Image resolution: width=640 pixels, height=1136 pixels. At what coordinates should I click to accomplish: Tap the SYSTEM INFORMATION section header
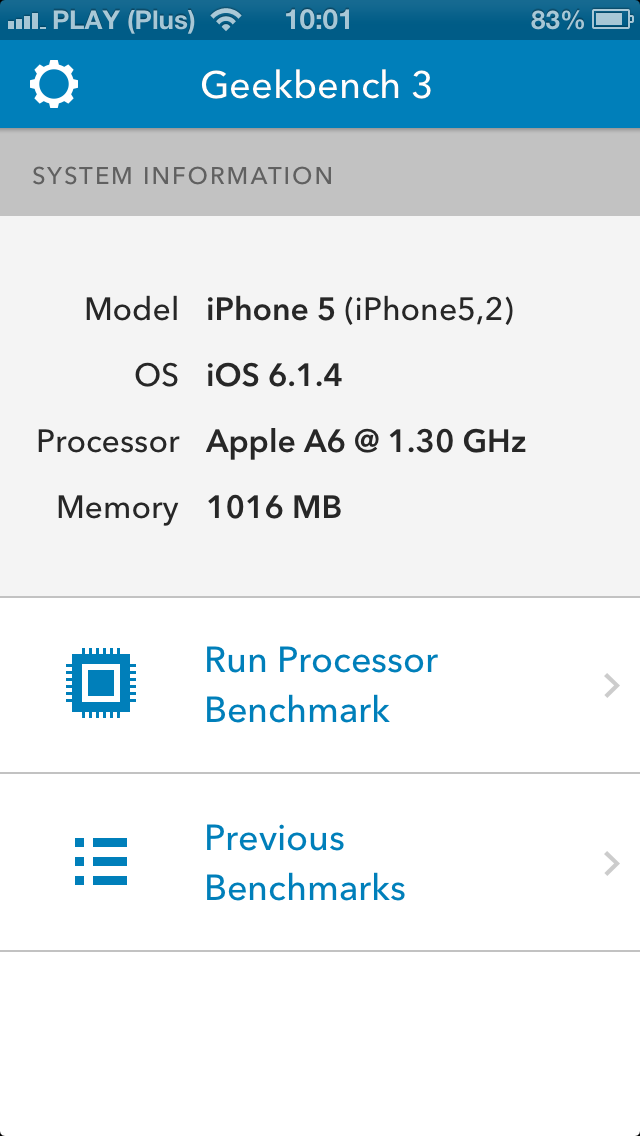point(182,177)
